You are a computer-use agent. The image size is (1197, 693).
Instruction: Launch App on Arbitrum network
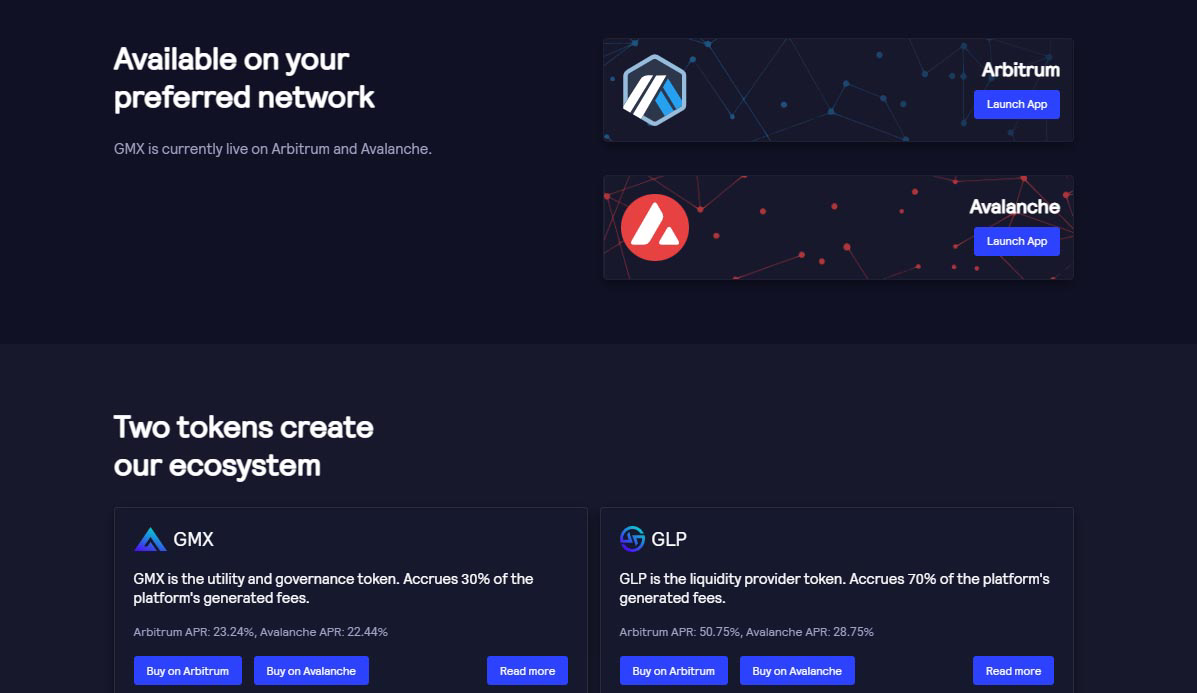click(1016, 105)
